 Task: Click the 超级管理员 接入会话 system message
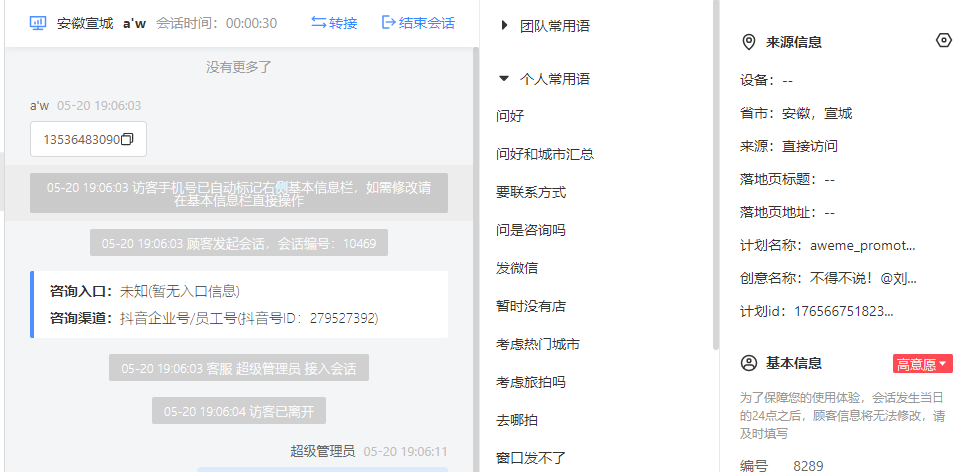coord(239,368)
